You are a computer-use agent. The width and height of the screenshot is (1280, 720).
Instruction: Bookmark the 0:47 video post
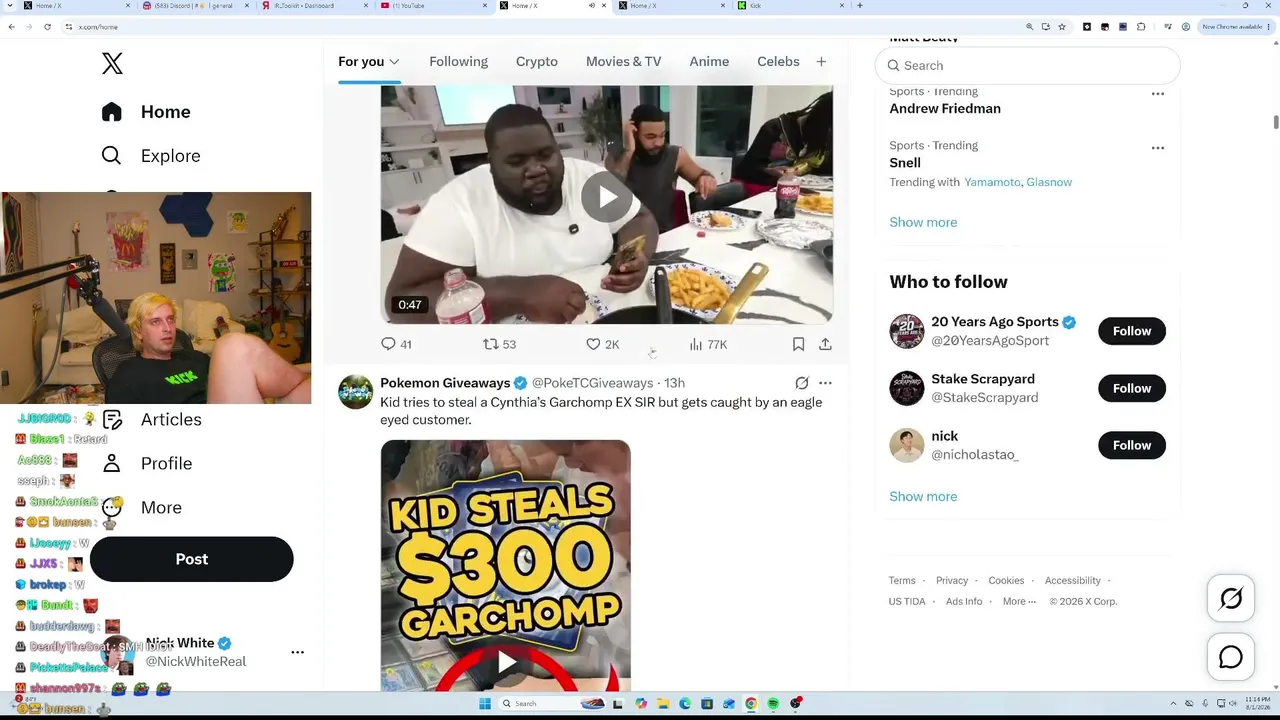(798, 344)
